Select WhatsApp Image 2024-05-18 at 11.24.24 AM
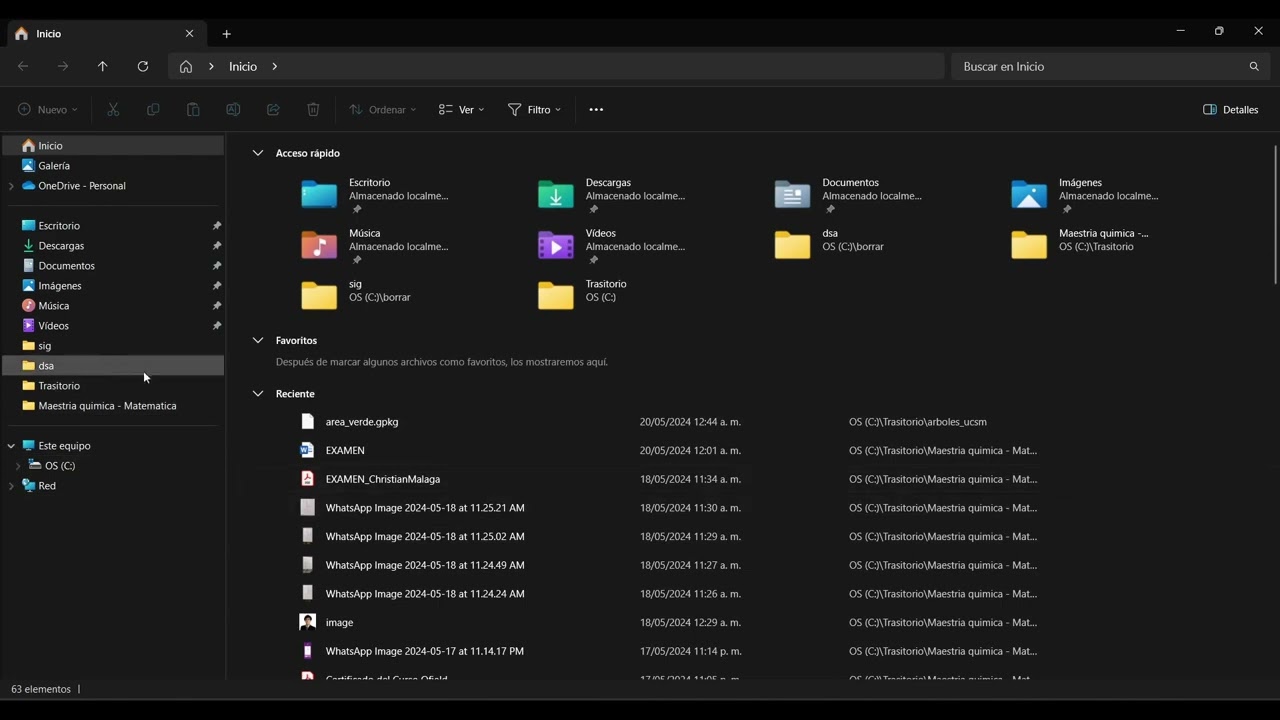 425,594
